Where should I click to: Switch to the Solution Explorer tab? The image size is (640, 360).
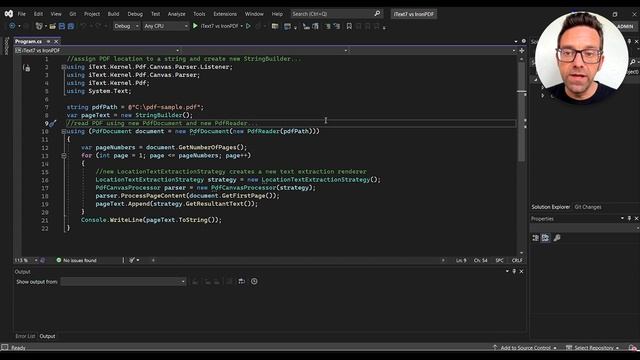pyautogui.click(x=550, y=207)
